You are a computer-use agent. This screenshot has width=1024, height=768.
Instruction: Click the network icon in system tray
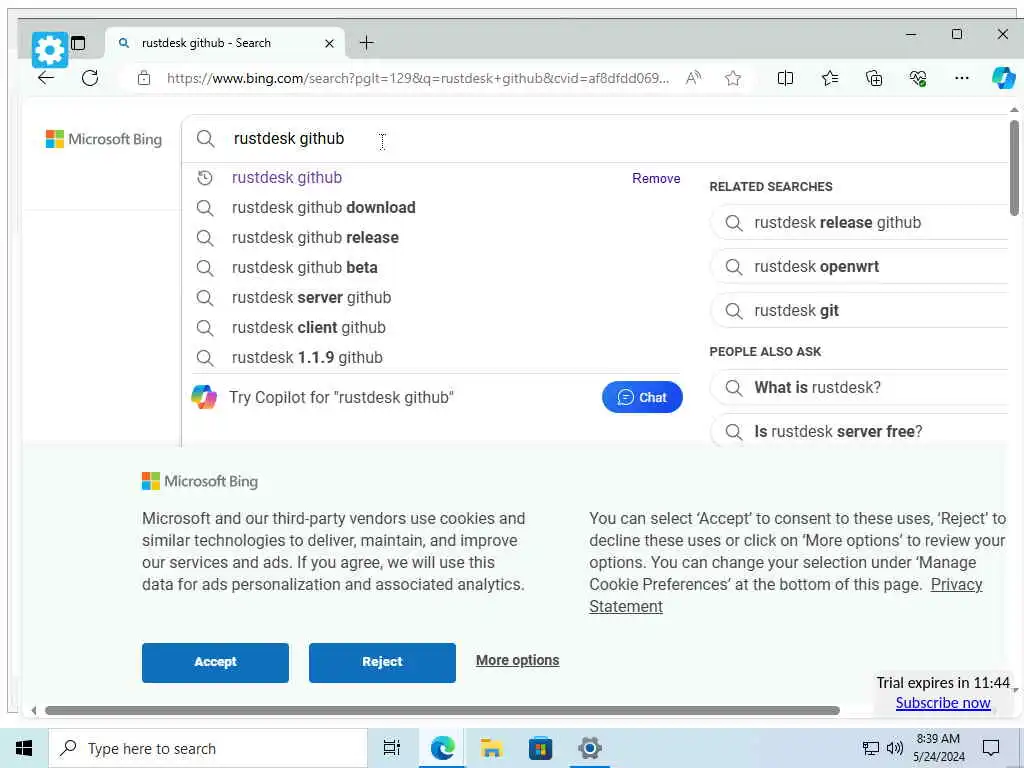tap(870, 748)
